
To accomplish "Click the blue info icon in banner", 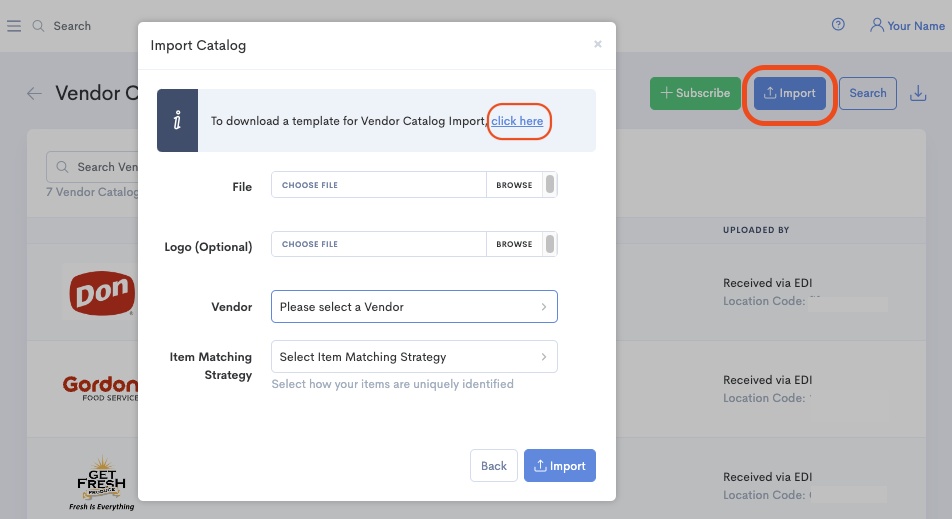I will click(177, 121).
